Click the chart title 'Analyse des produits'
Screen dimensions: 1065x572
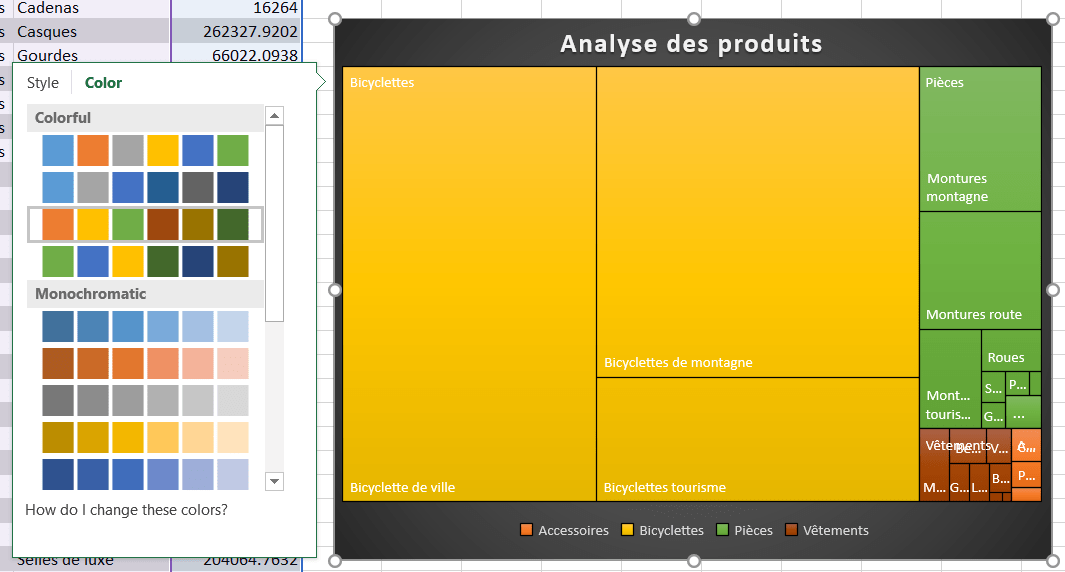[691, 44]
